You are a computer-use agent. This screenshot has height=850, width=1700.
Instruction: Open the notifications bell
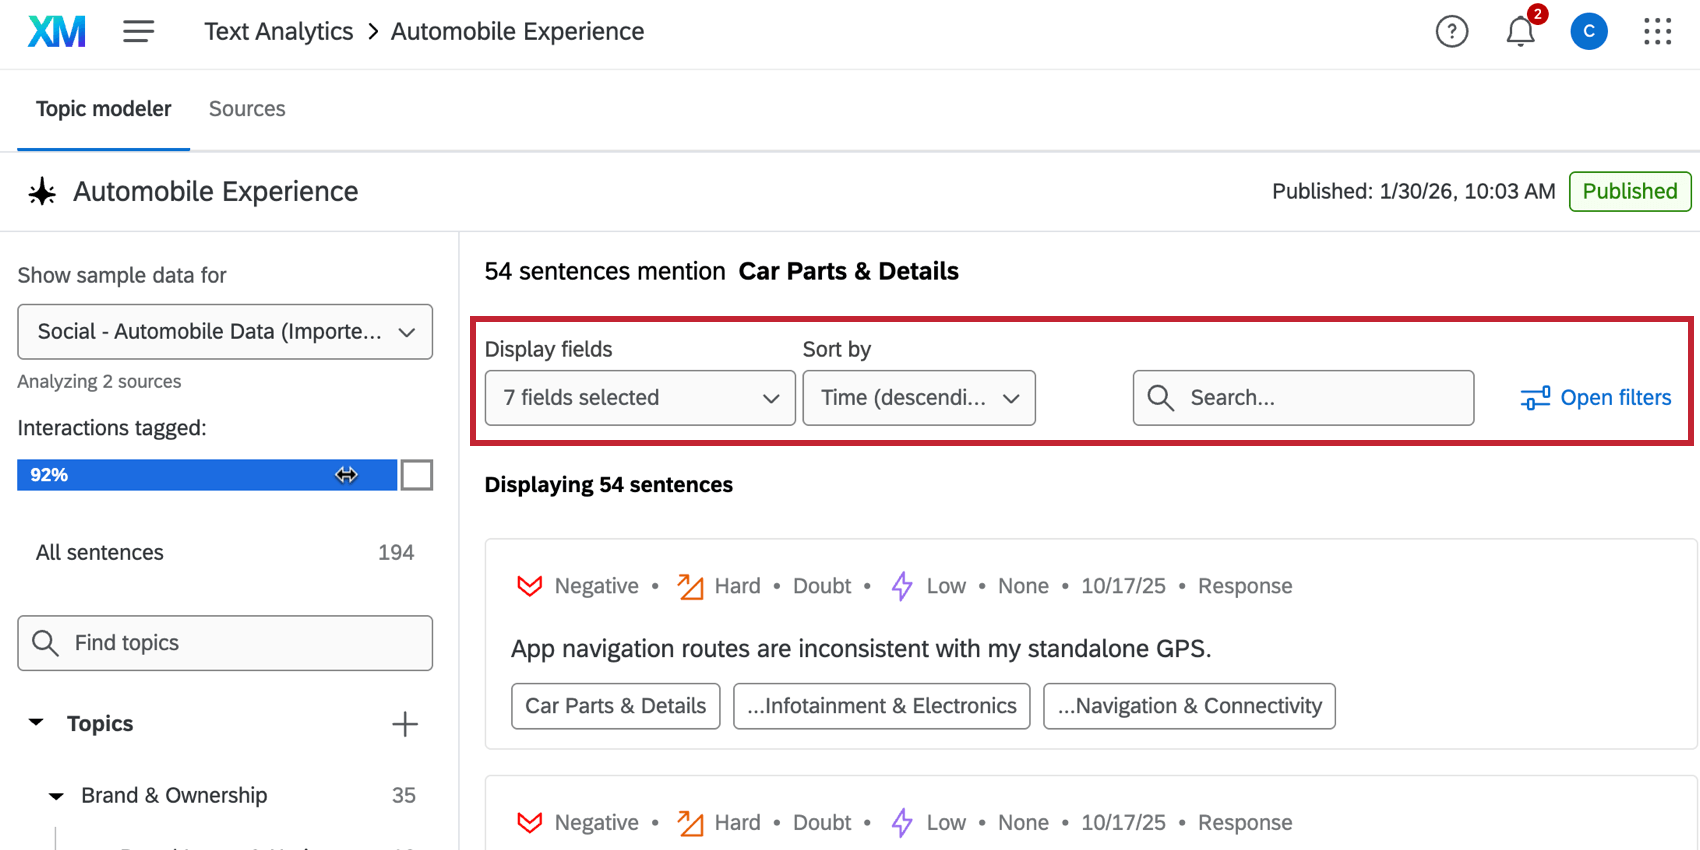(x=1520, y=32)
